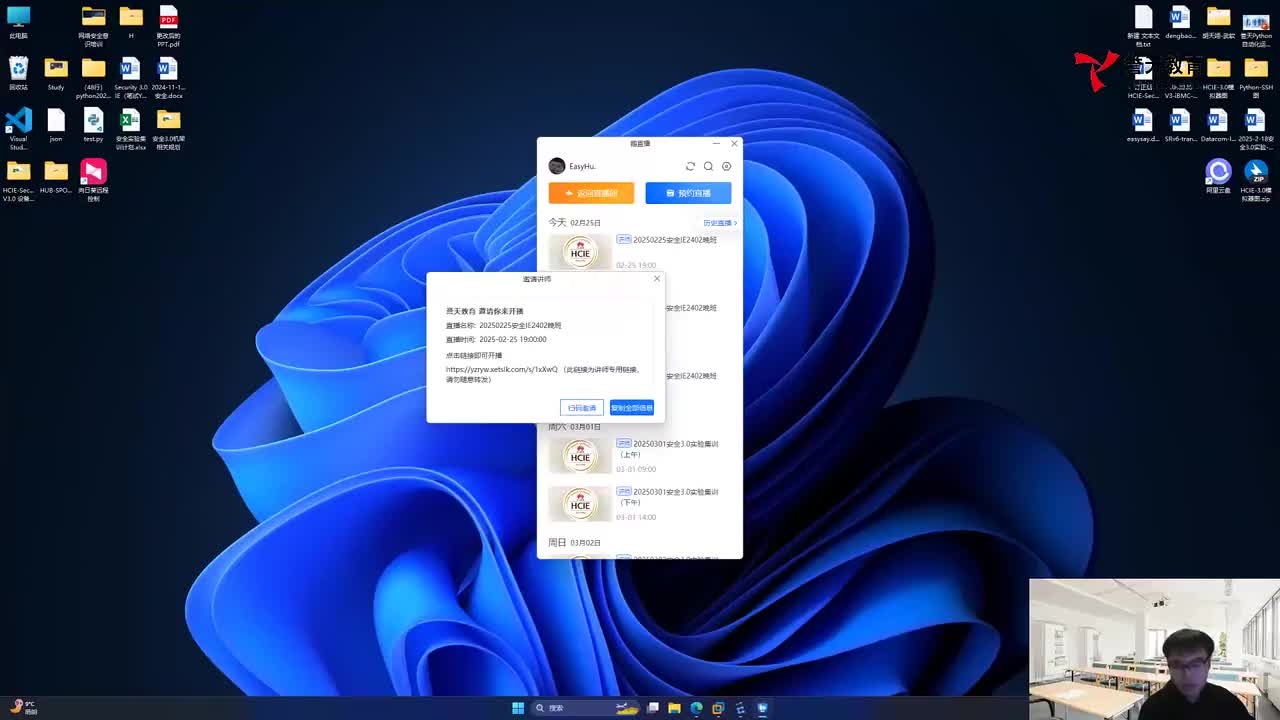Select the Python-SSH图 folder
The width and height of the screenshot is (1280, 720).
point(1256,78)
